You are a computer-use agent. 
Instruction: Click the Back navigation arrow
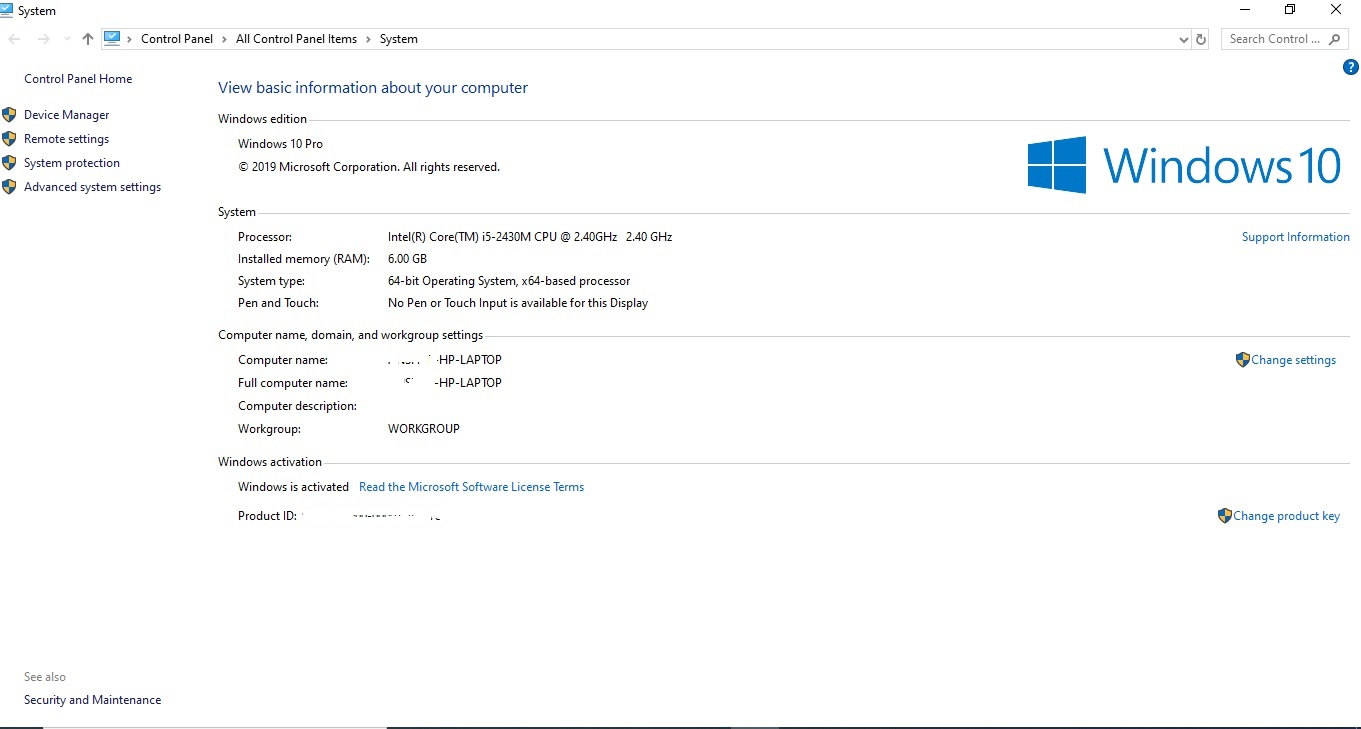coord(14,39)
